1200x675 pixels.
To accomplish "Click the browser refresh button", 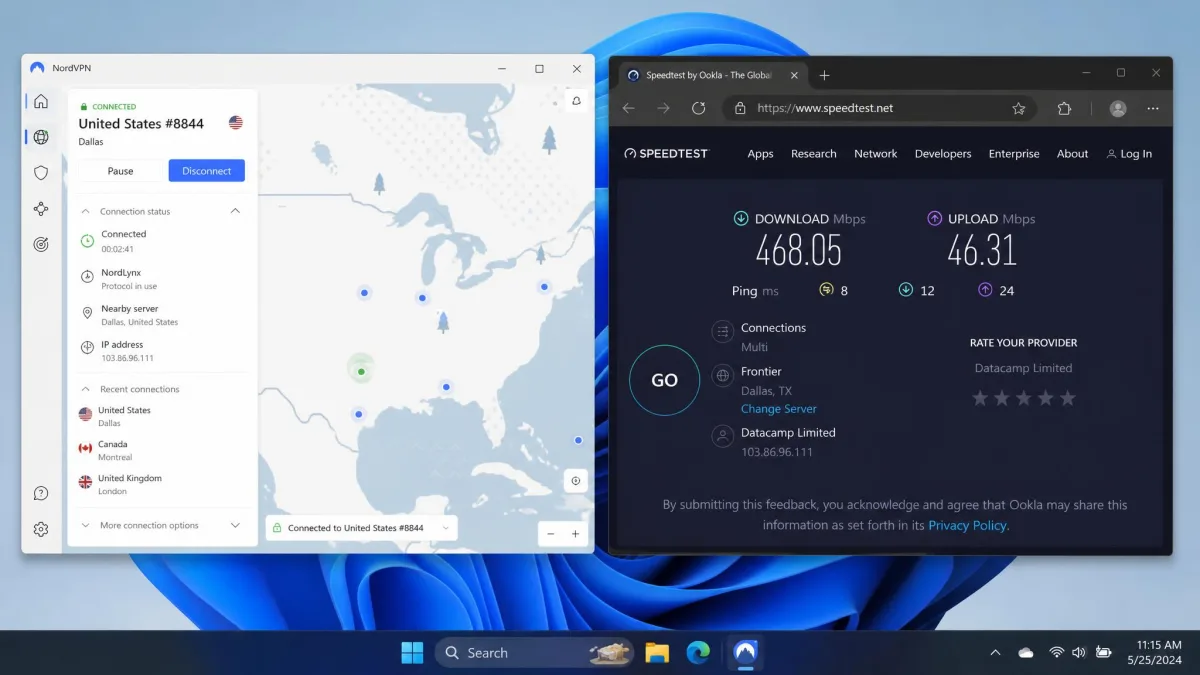I will coord(699,108).
